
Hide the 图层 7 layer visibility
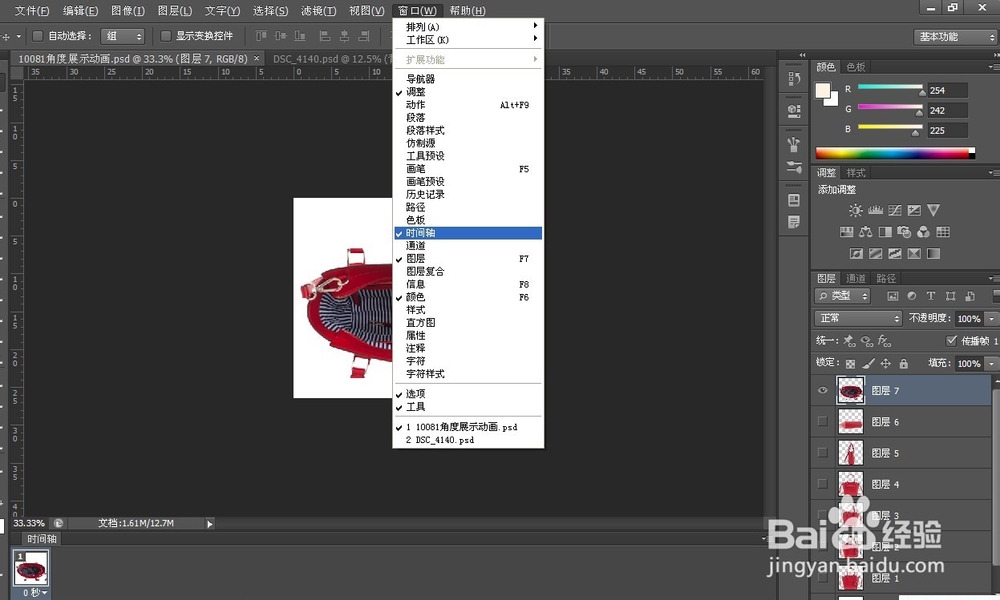pos(822,390)
